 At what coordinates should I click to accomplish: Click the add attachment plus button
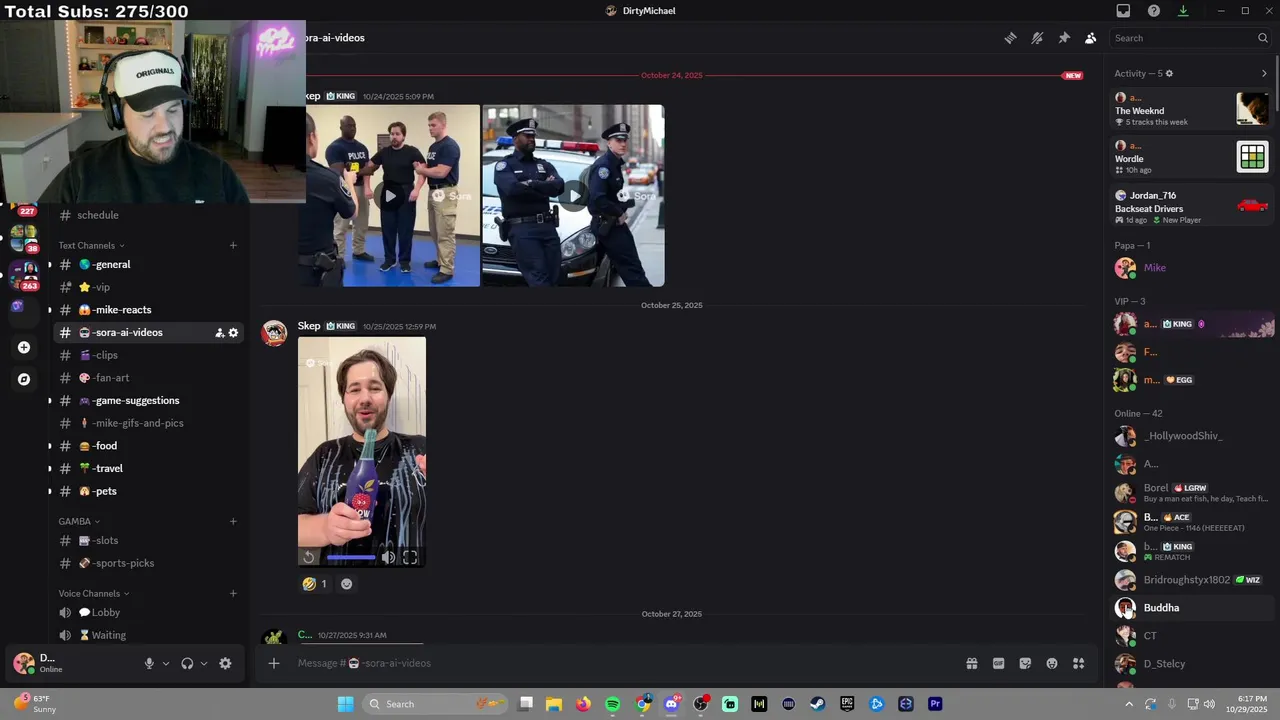click(273, 663)
